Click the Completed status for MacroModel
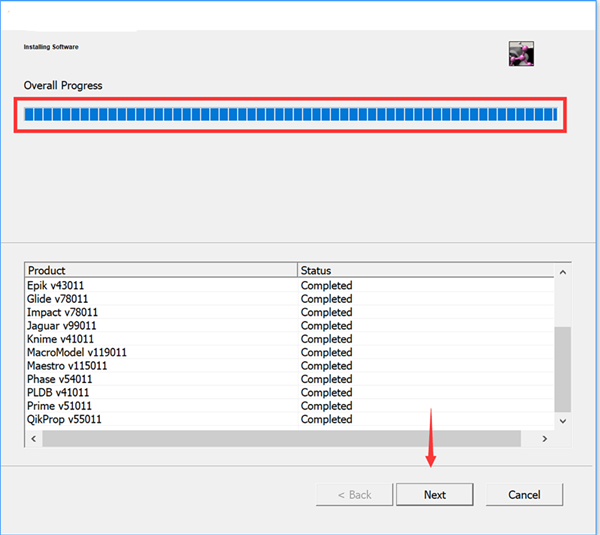The image size is (600, 535). [326, 352]
